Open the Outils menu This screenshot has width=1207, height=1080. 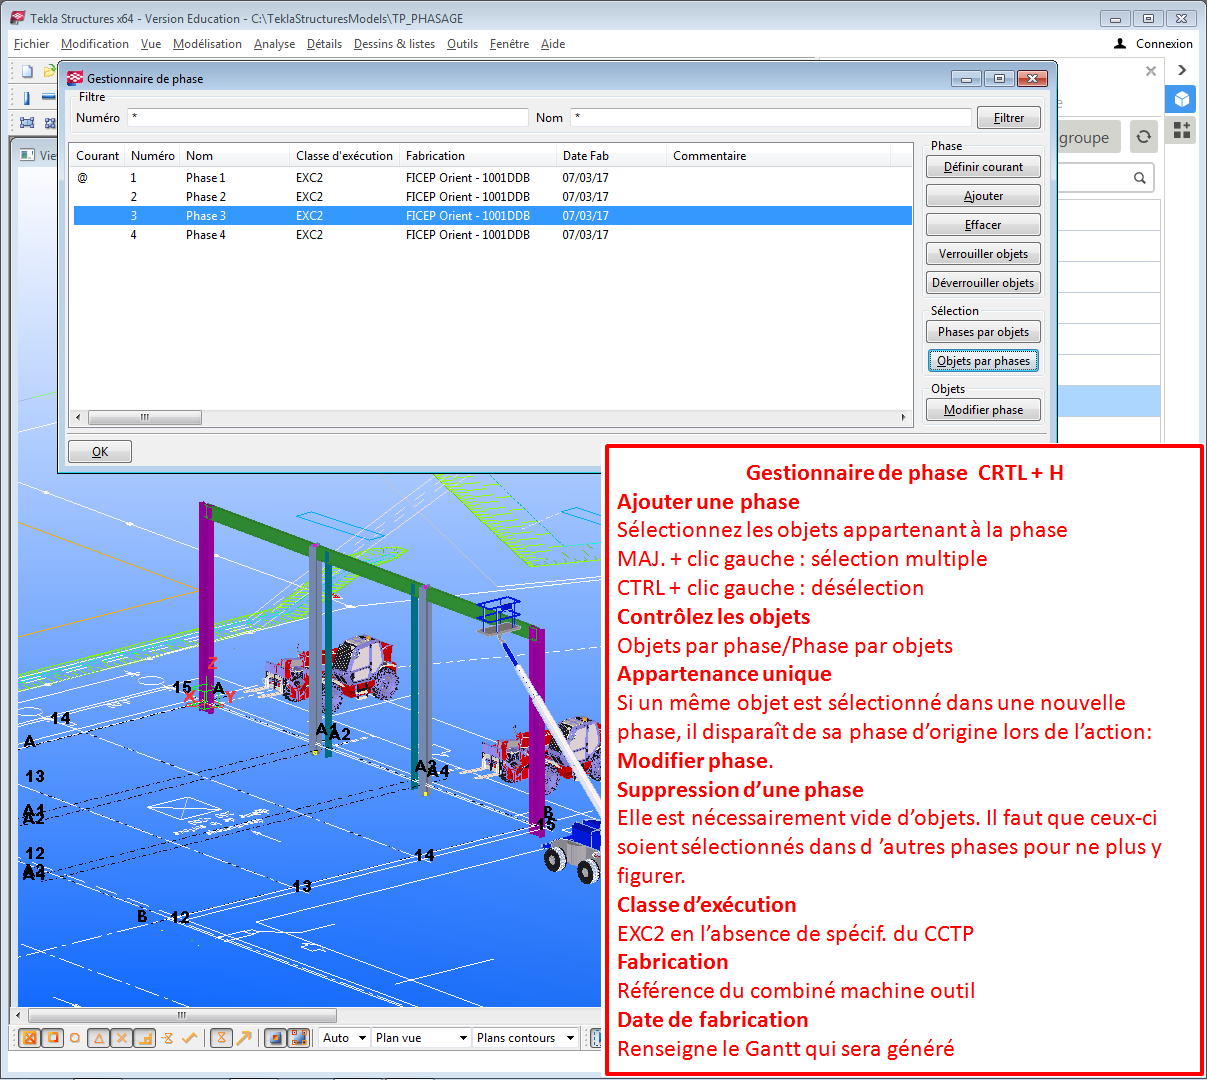[462, 44]
